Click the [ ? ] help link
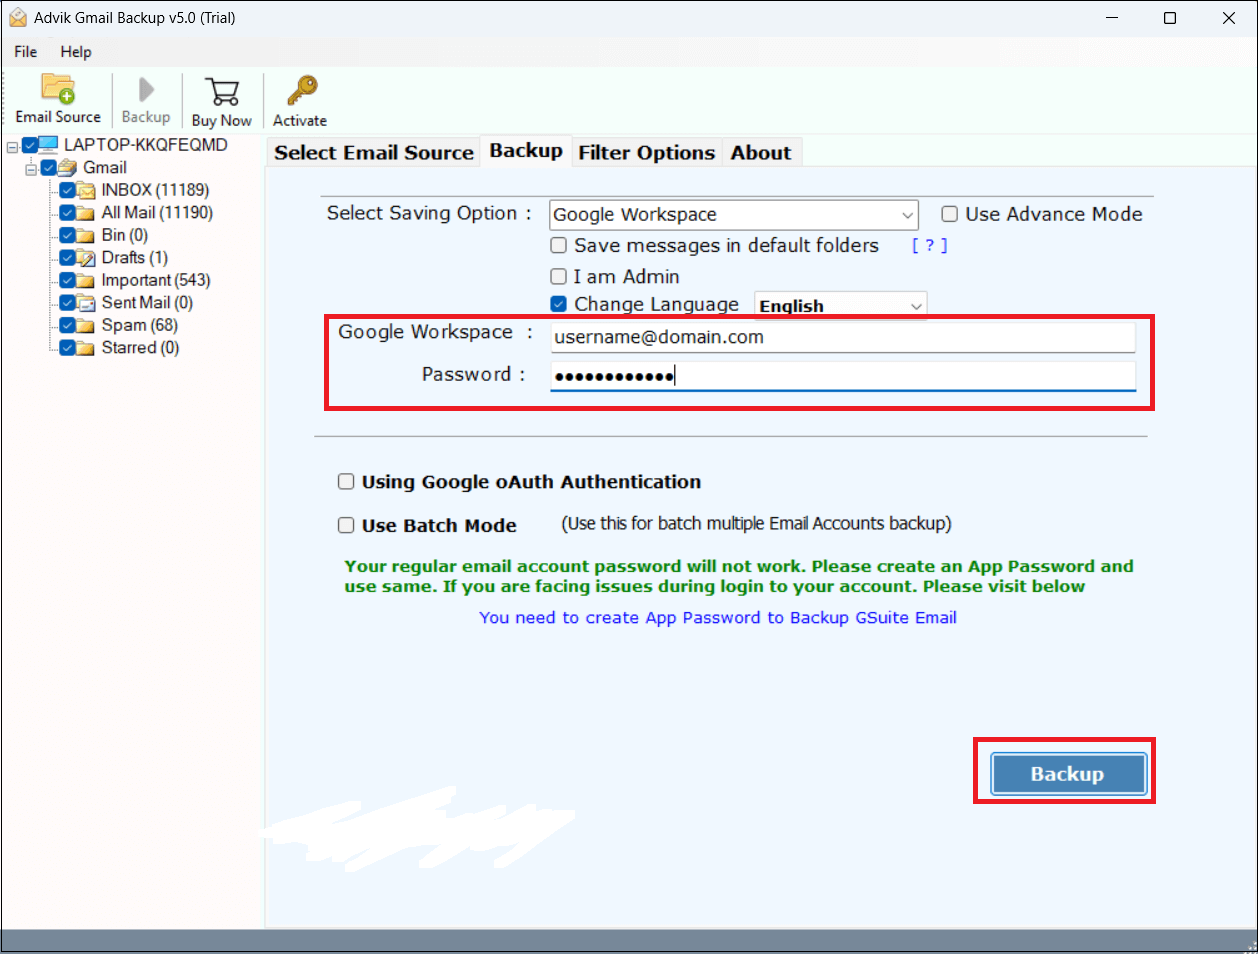This screenshot has height=954, width=1258. tap(930, 246)
